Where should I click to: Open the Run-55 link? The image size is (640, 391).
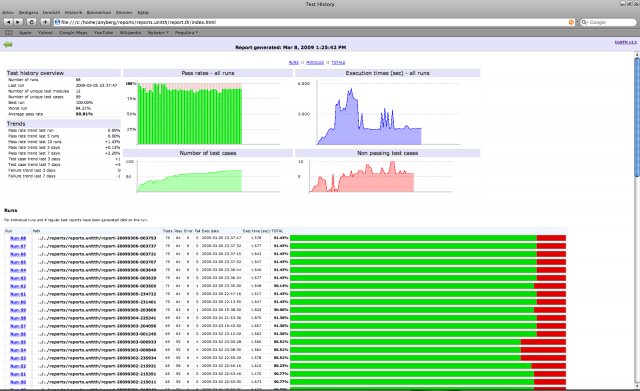(x=18, y=342)
